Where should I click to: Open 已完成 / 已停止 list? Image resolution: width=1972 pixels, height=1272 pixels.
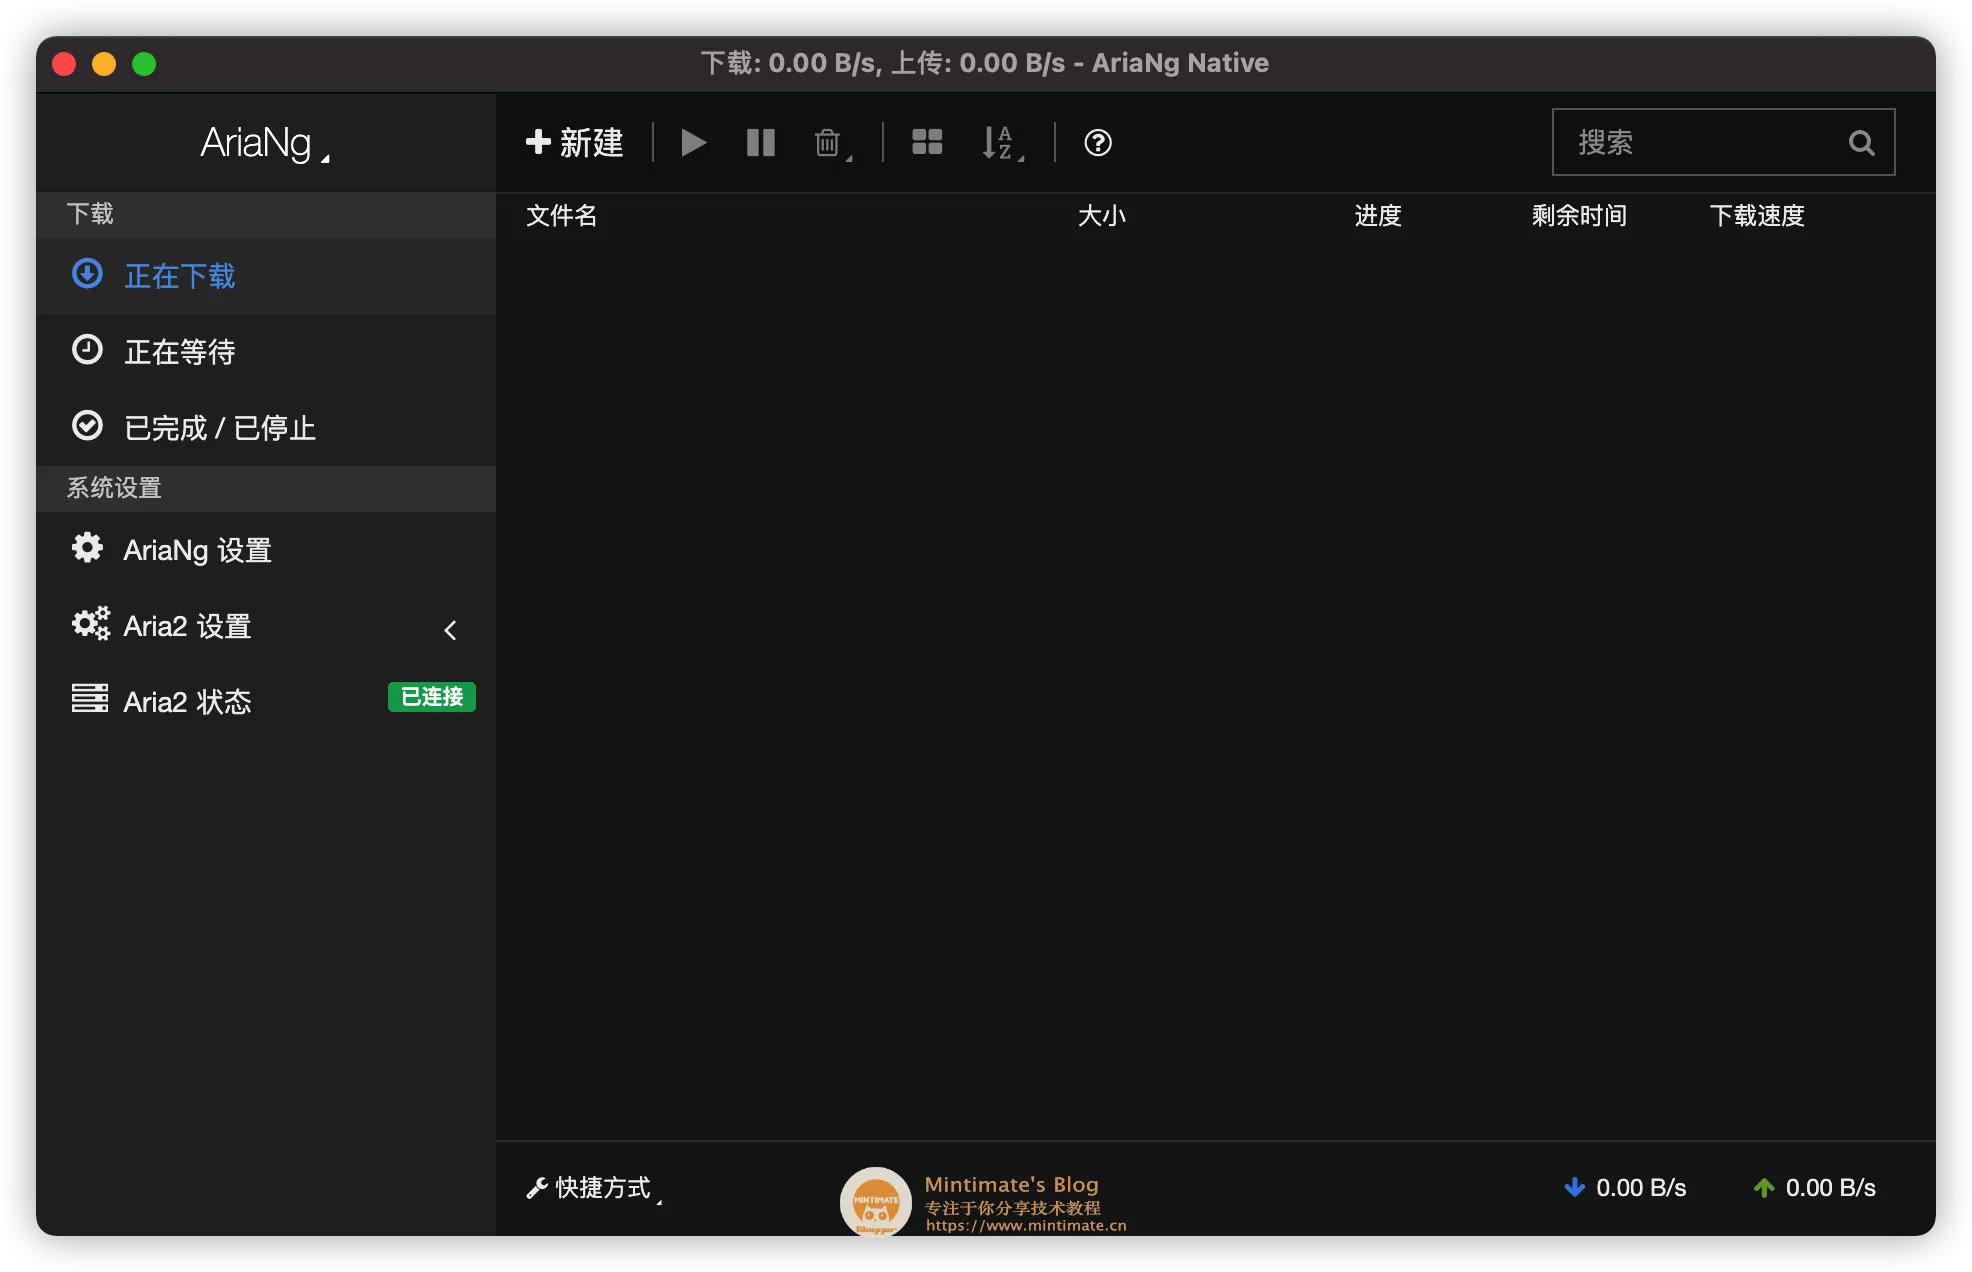pos(266,428)
